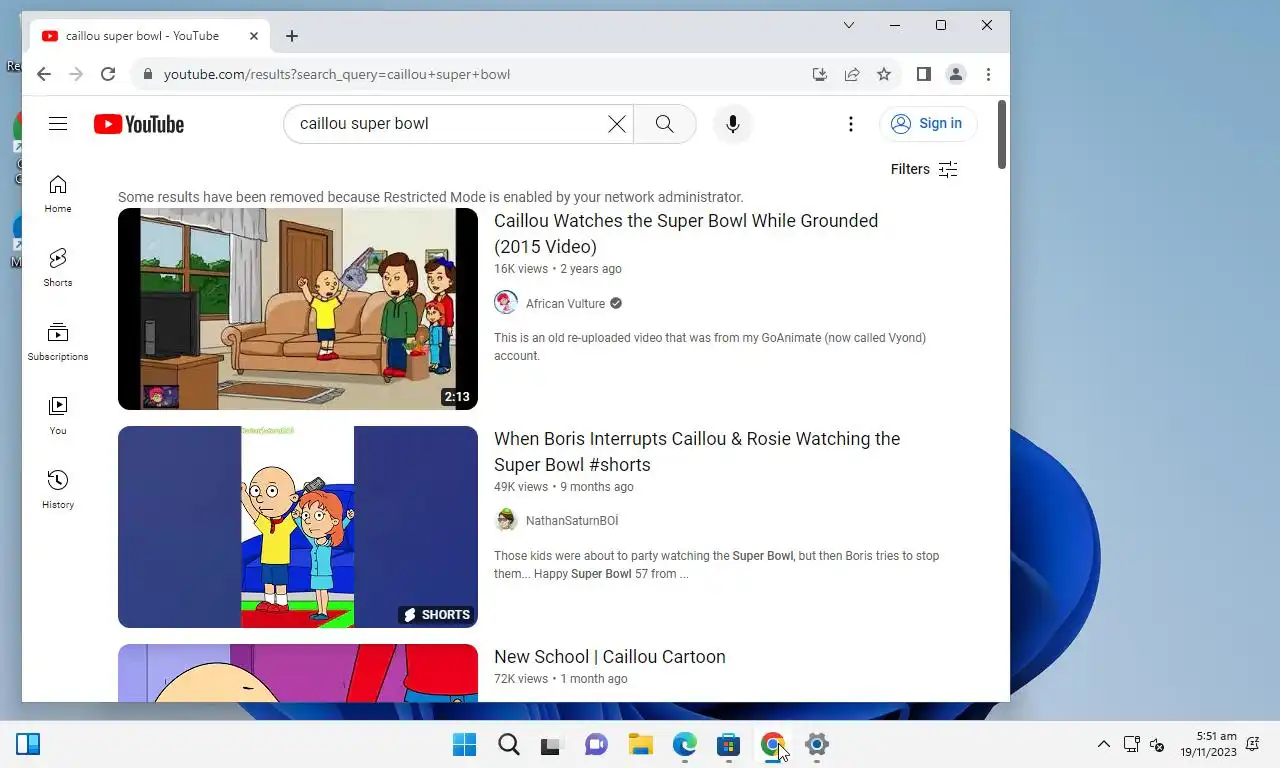
Task: Open Shorts in sidebar
Action: pos(58,268)
